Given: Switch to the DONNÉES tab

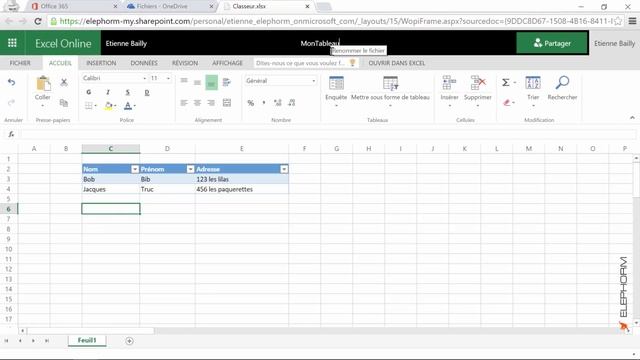Looking at the screenshot, I should [x=144, y=63].
